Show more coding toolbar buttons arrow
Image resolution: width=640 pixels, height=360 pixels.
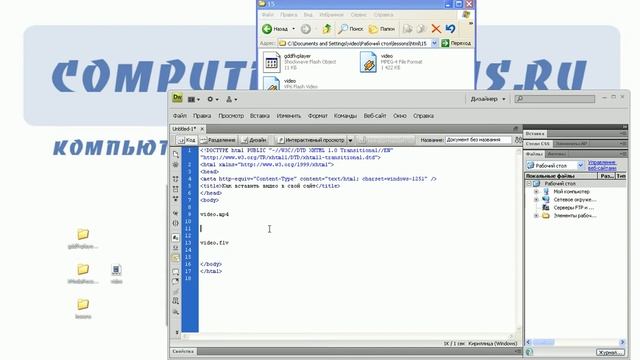click(177, 332)
